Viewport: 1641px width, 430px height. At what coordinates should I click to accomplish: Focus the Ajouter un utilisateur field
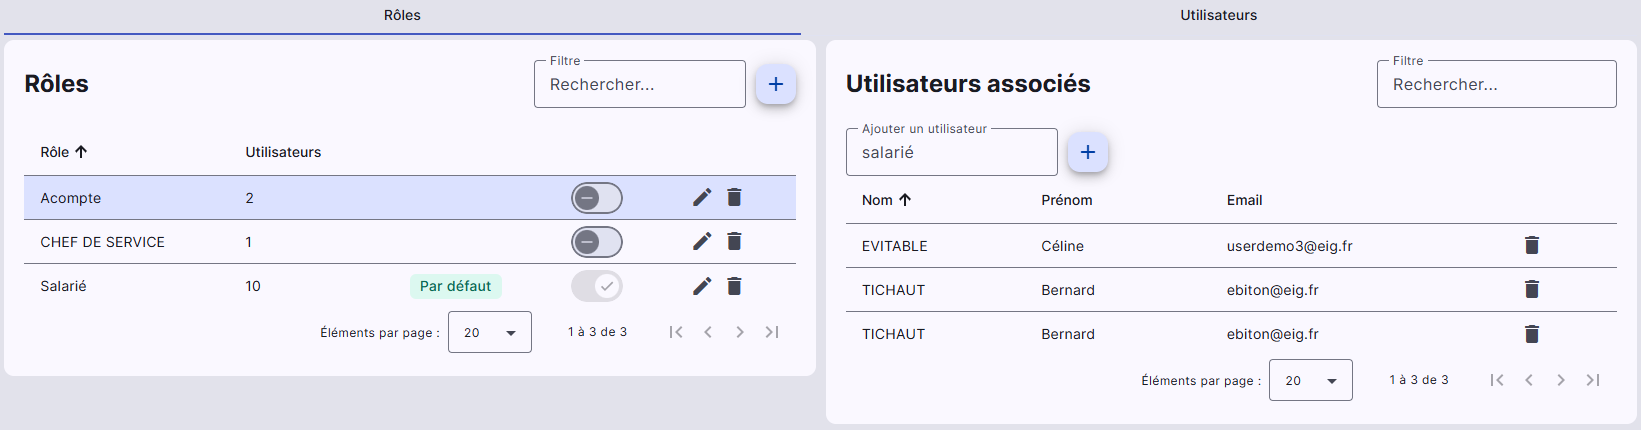[952, 153]
